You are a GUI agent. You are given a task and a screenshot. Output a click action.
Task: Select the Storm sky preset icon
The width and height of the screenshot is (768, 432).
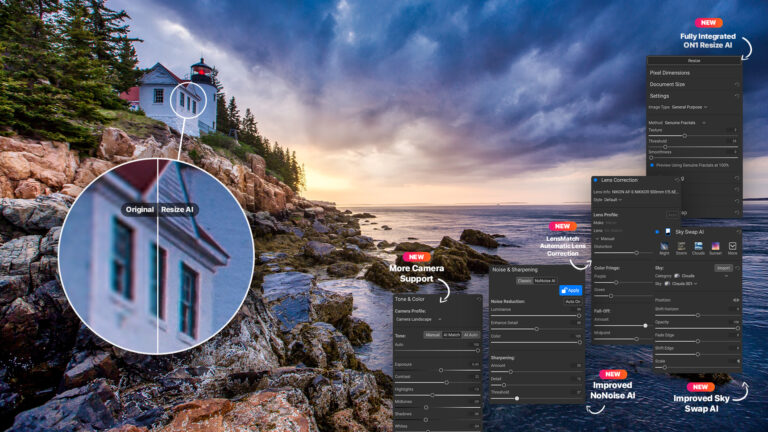[681, 246]
